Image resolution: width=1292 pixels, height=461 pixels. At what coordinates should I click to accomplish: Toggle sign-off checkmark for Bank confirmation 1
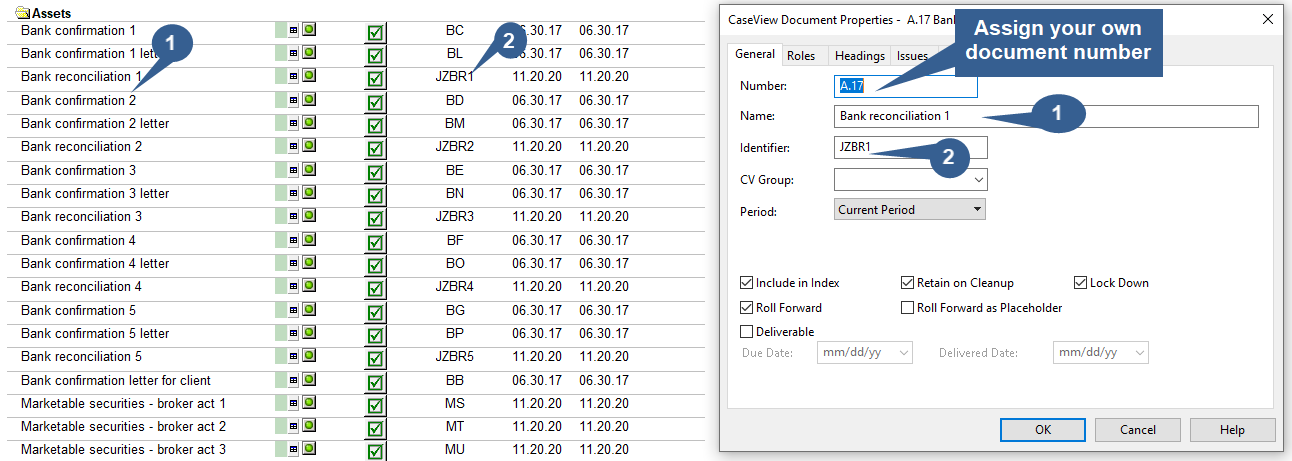(375, 33)
